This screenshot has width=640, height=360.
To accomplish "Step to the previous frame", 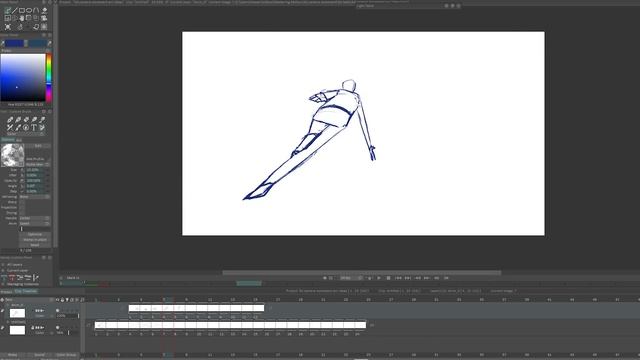I will point(417,278).
